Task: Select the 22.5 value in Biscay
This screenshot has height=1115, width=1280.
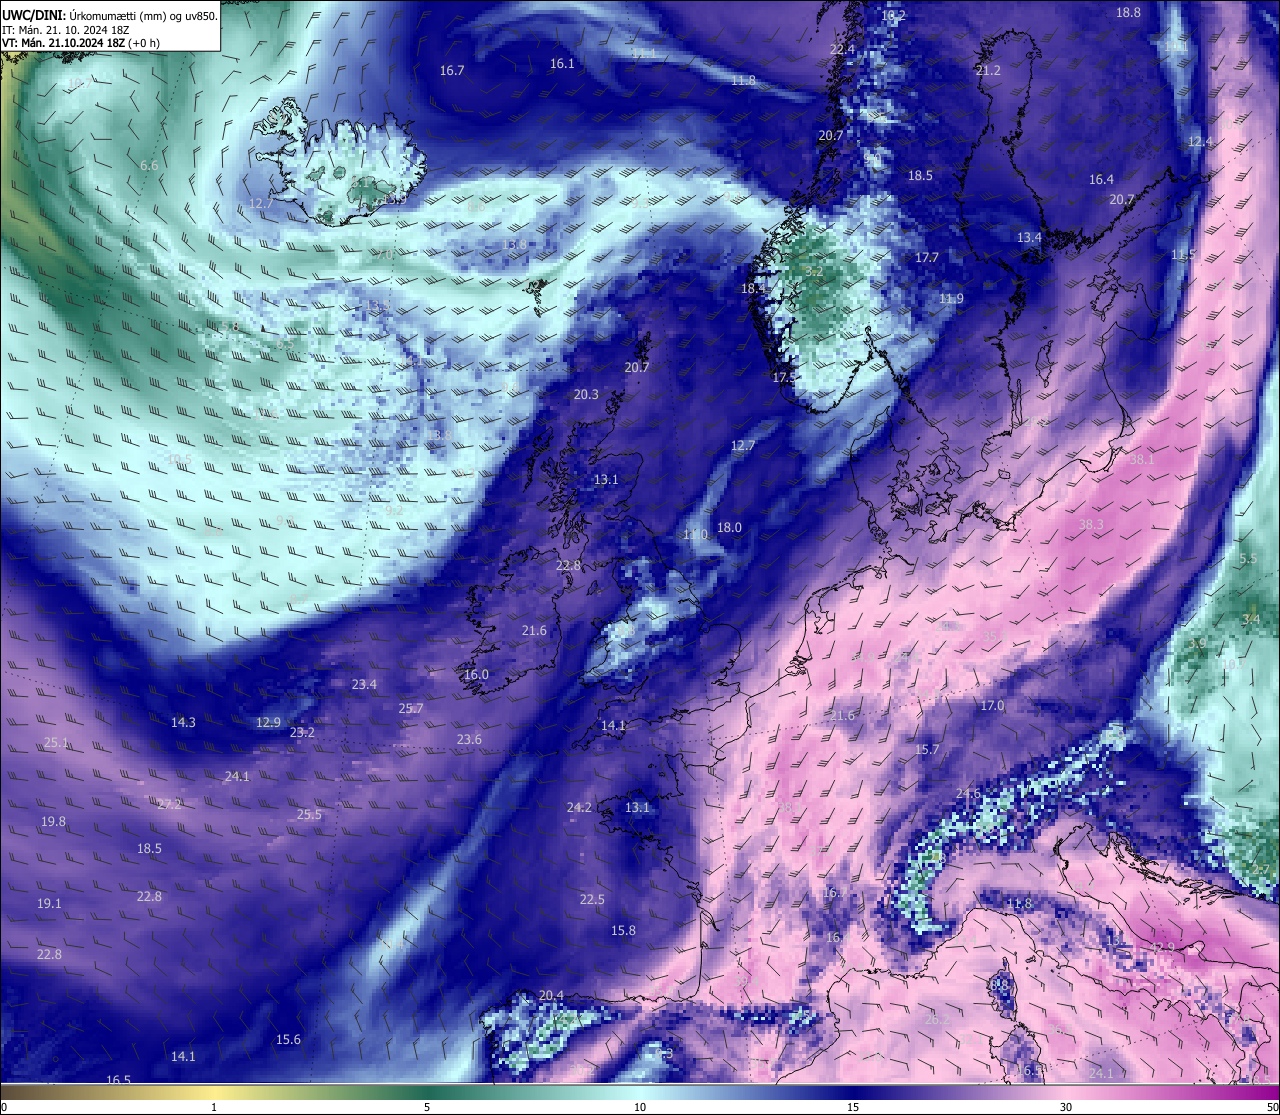Action: [592, 899]
